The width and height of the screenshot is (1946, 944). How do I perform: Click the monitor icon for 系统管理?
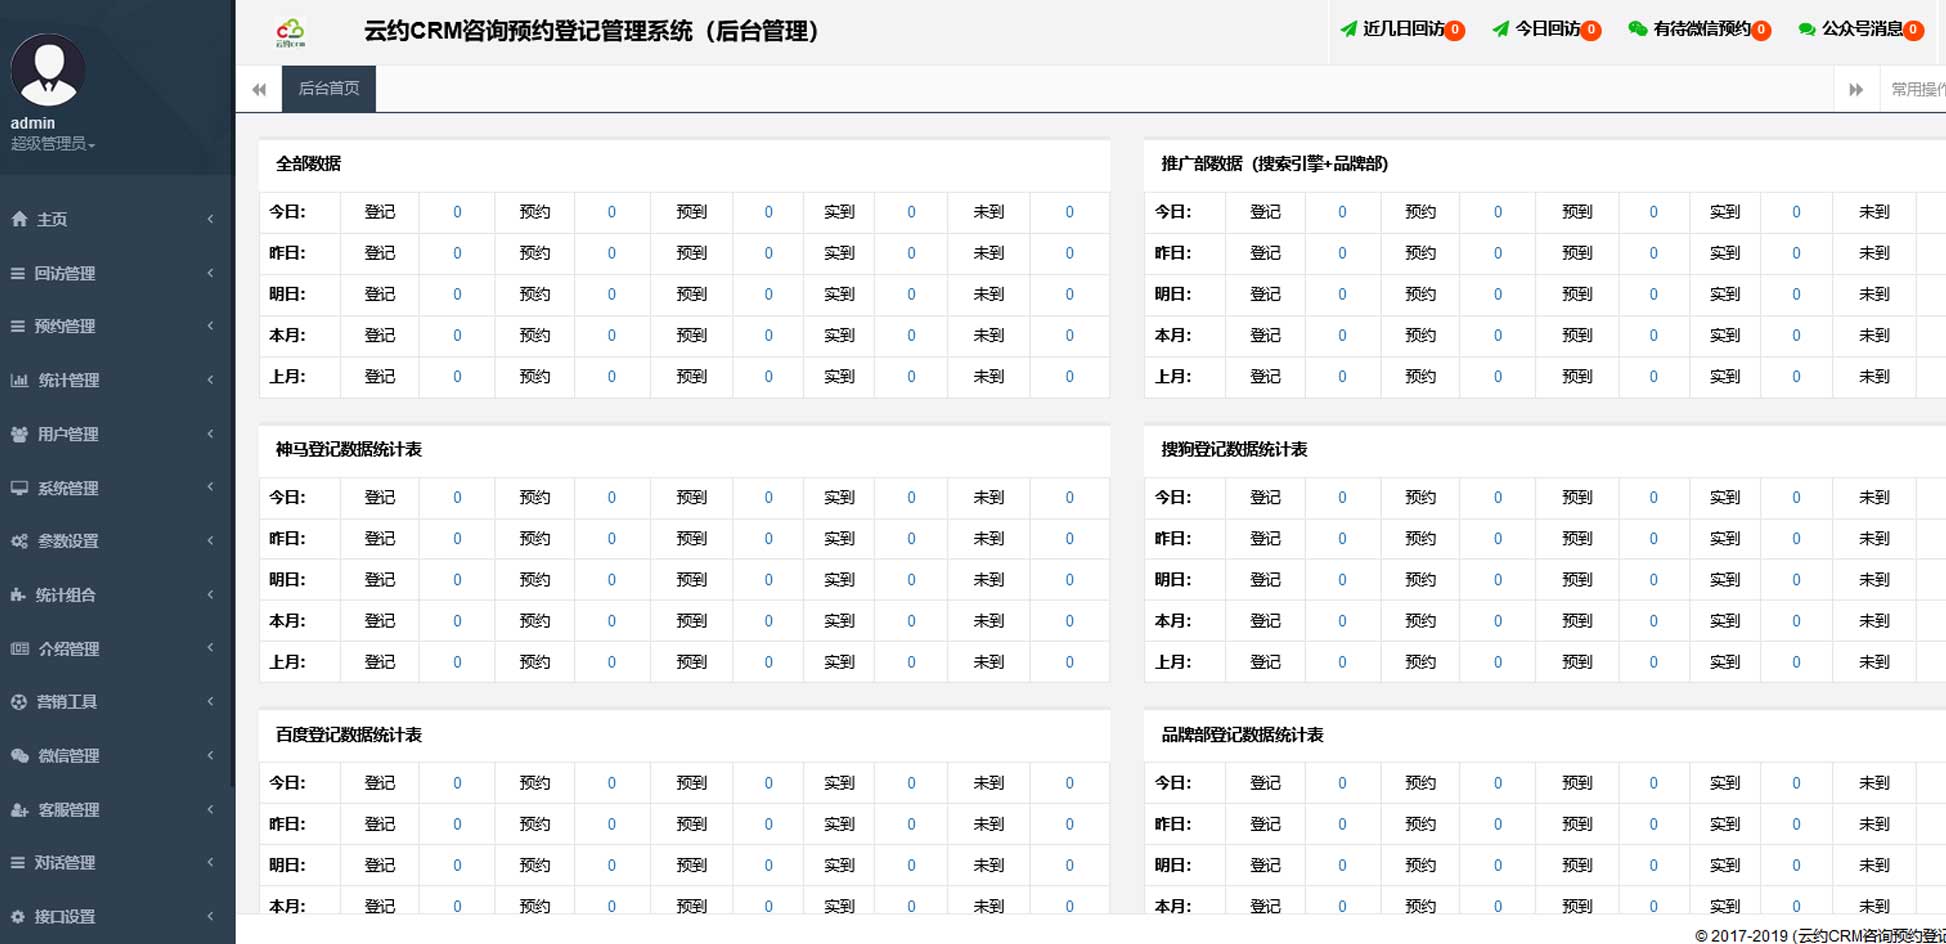coord(19,488)
